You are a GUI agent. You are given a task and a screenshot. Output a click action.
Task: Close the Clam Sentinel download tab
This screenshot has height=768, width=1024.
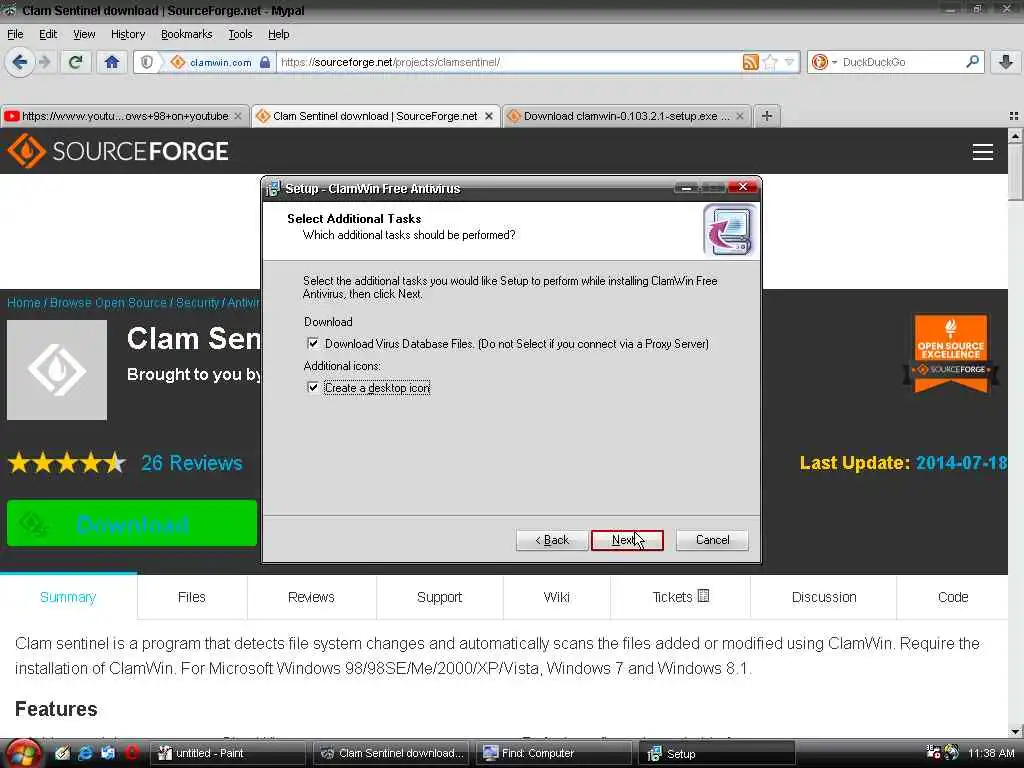[488, 116]
